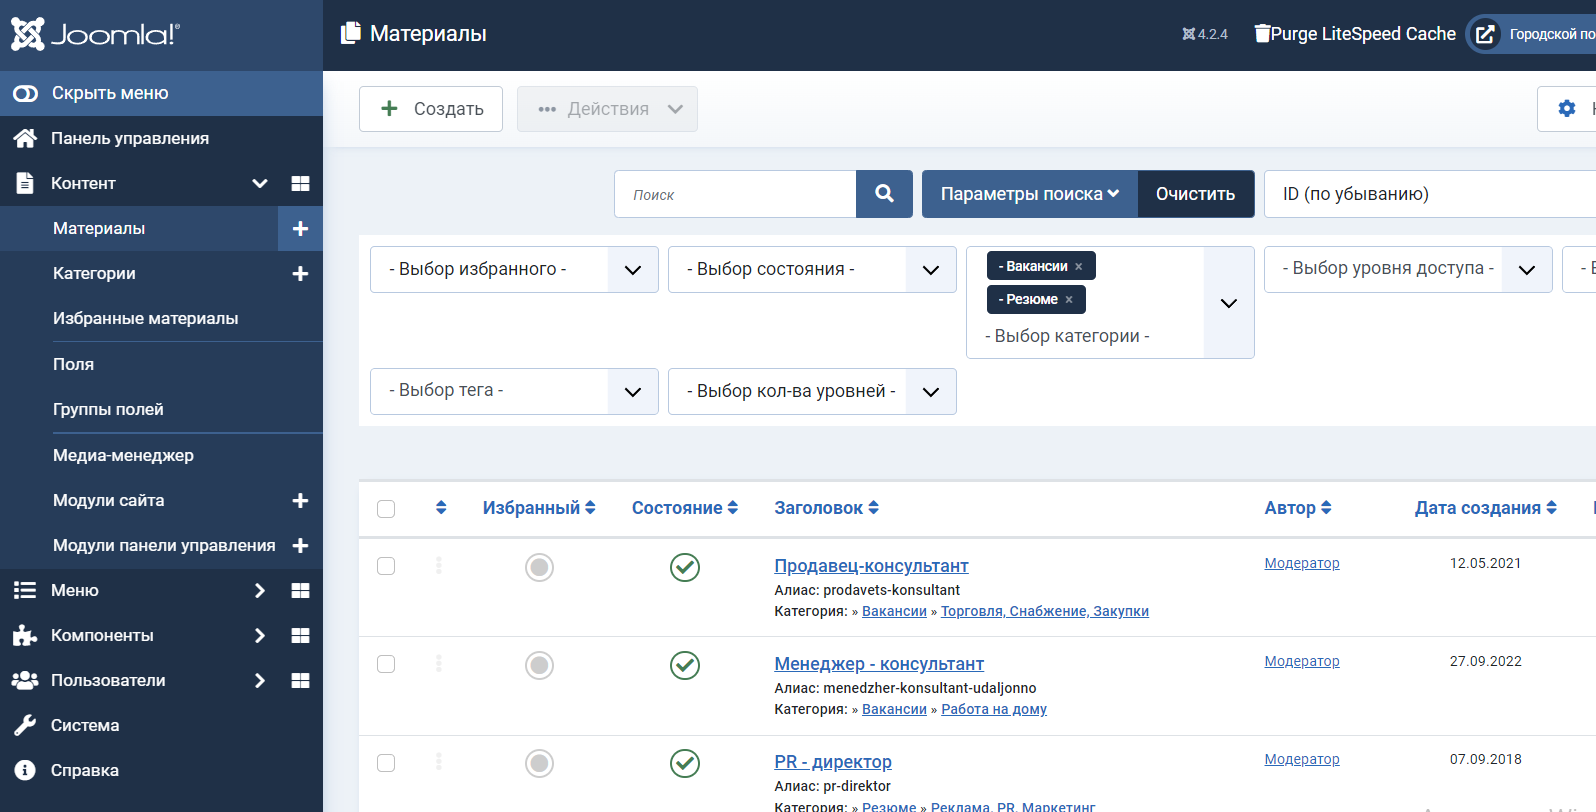This screenshot has width=1596, height=812.
Task: Open the Выбор тега dropdown
Action: [514, 391]
